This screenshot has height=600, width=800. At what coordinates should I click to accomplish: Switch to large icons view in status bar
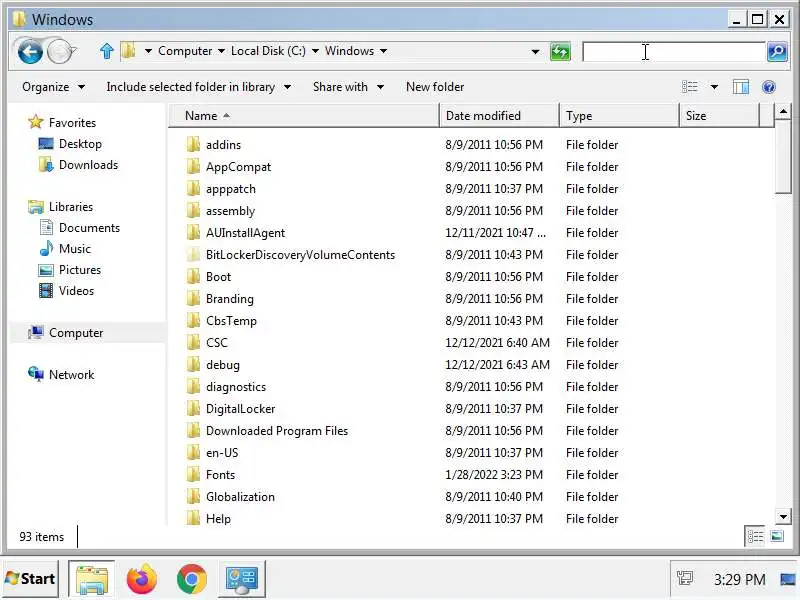(777, 536)
